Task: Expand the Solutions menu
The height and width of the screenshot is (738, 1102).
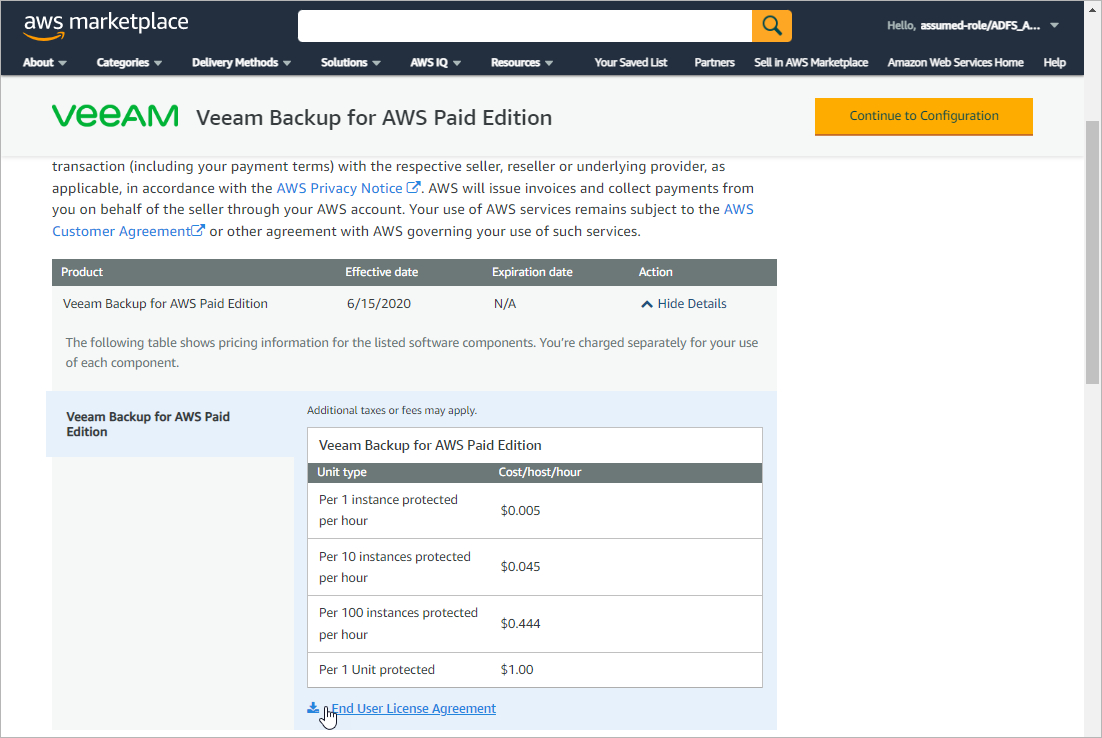Action: [x=350, y=62]
